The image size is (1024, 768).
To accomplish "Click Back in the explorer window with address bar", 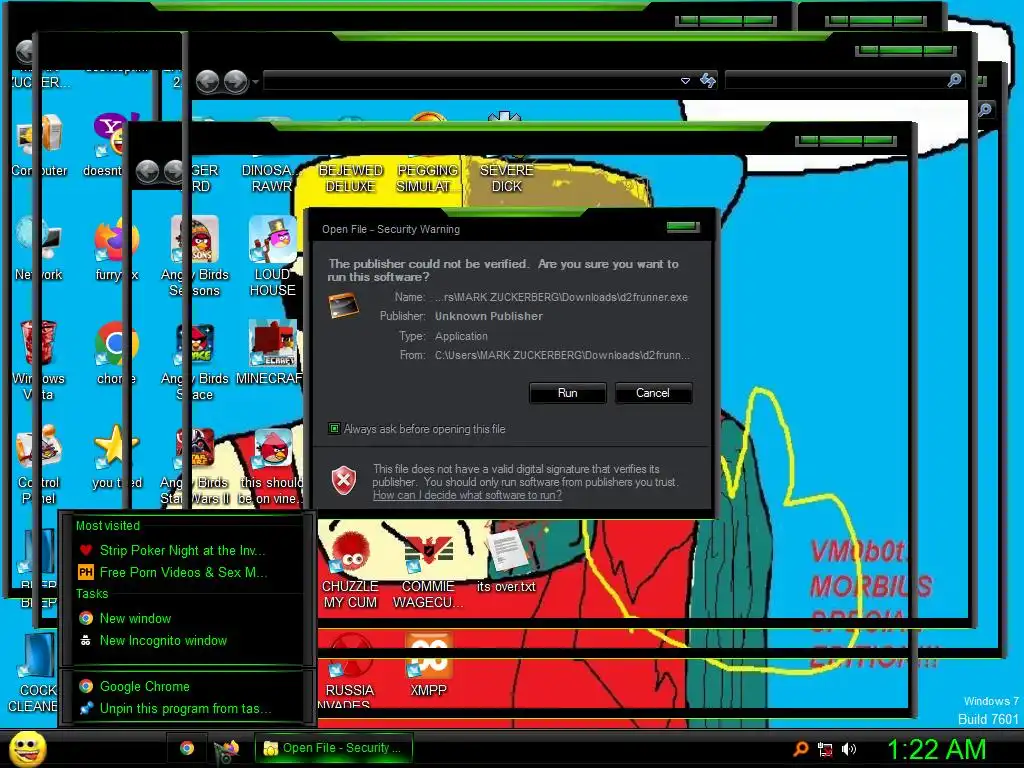I will [x=207, y=82].
